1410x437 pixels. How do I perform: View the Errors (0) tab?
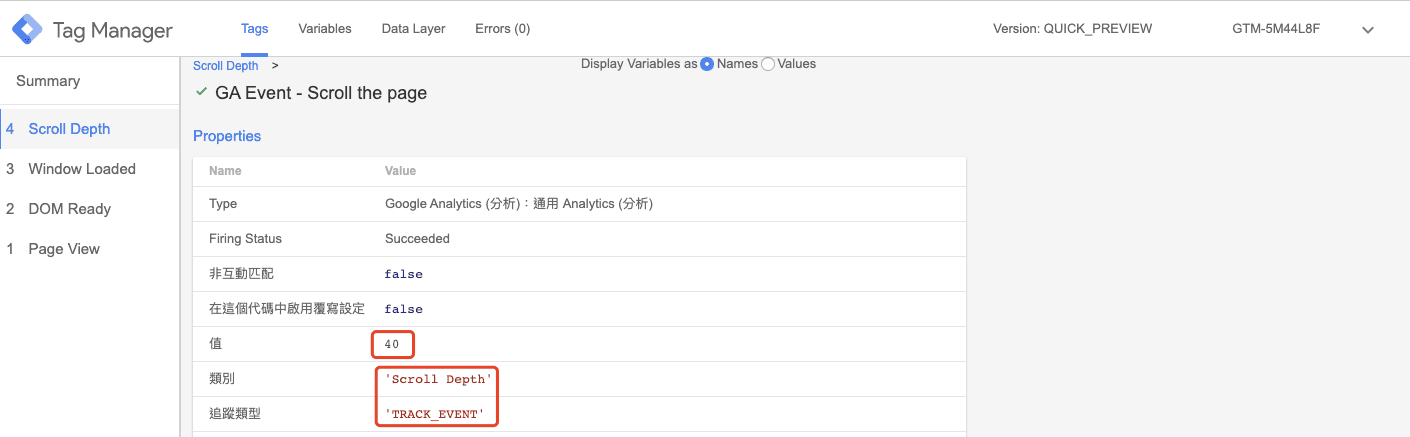pyautogui.click(x=502, y=29)
